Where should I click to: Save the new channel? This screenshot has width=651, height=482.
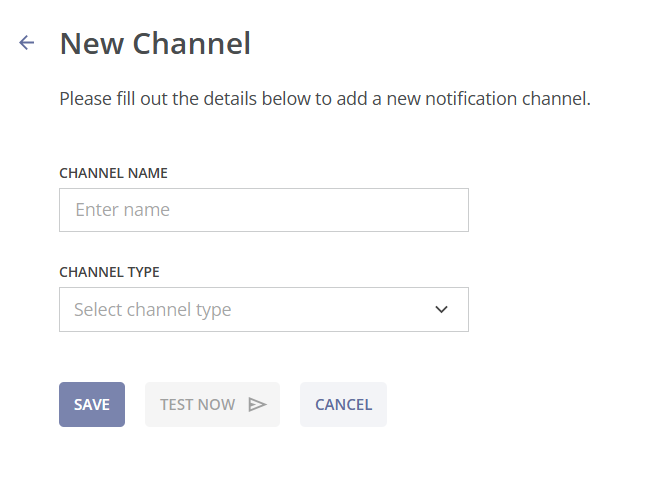pyautogui.click(x=92, y=404)
